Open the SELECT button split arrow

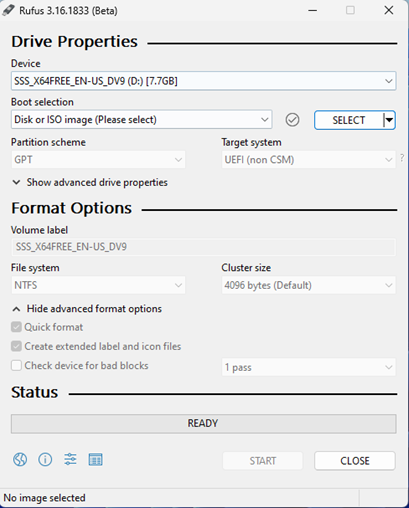[x=389, y=120]
